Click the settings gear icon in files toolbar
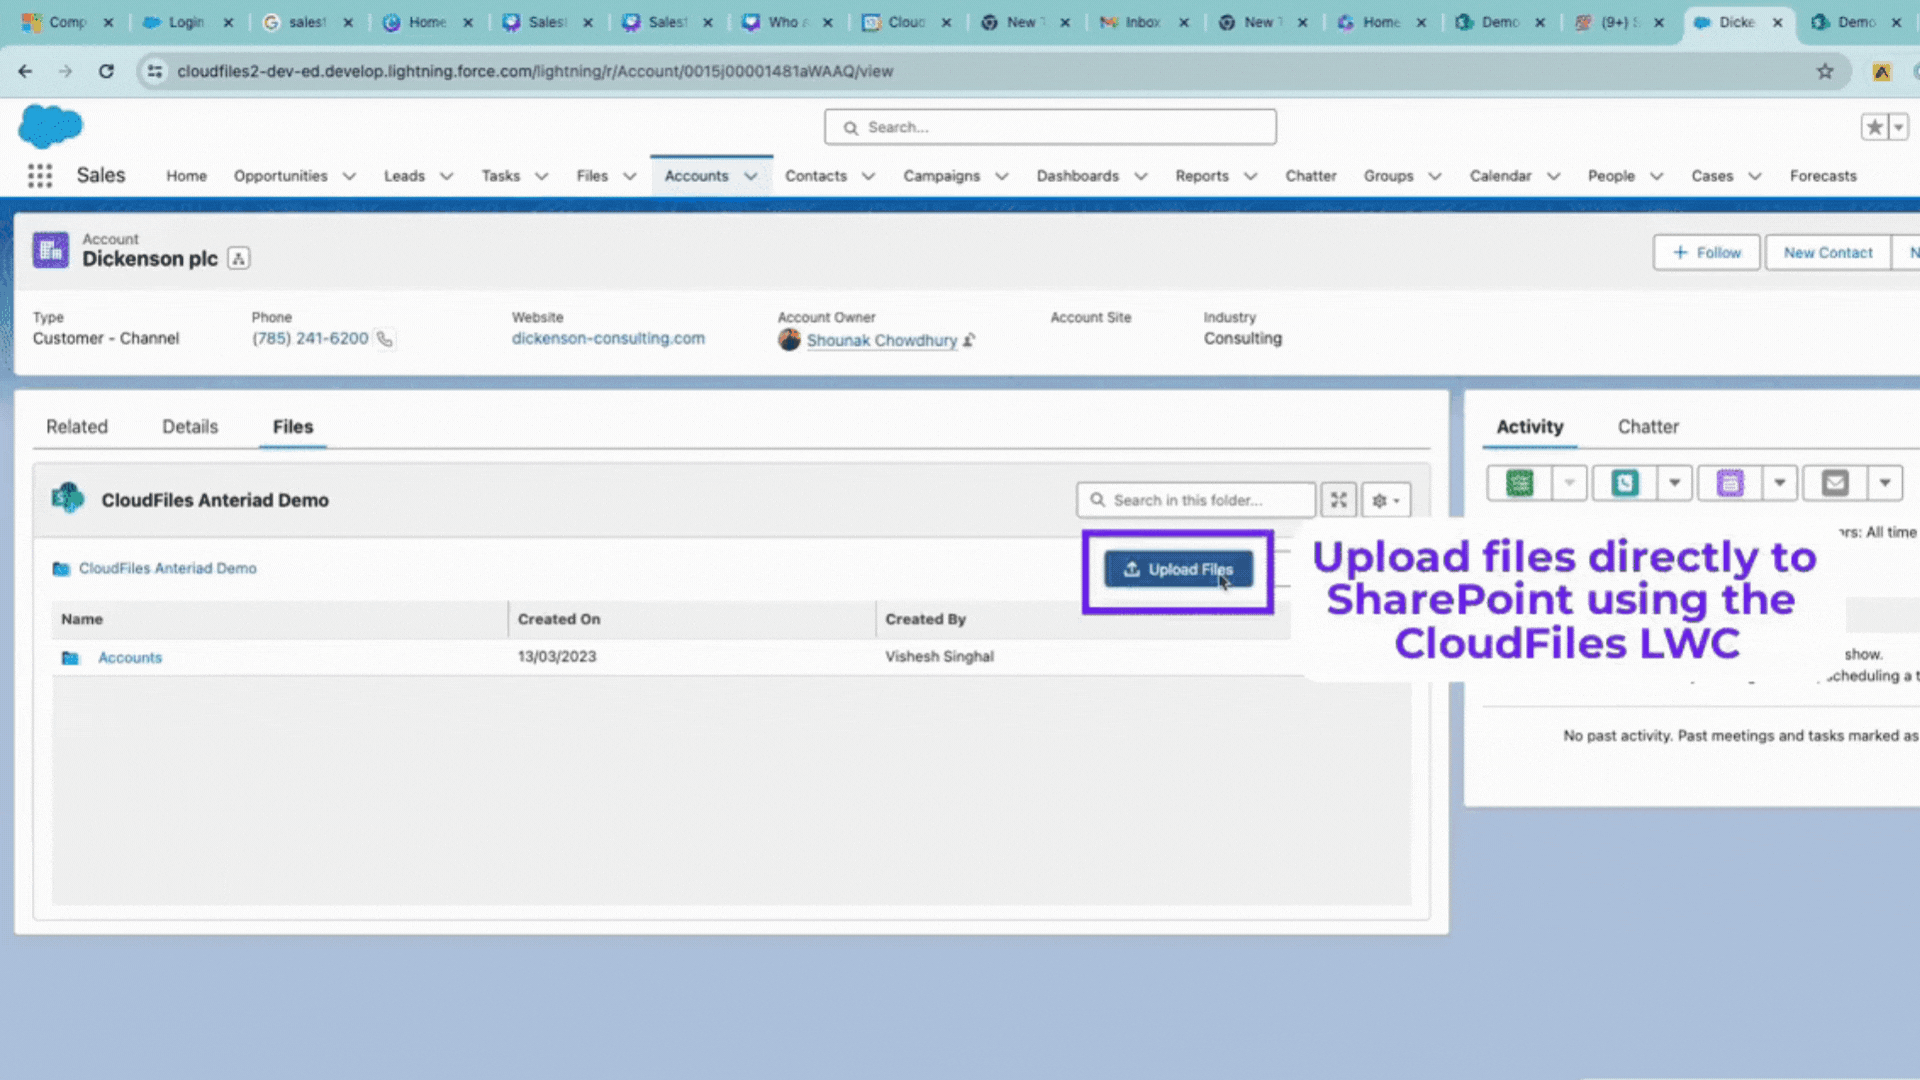 coord(1381,500)
